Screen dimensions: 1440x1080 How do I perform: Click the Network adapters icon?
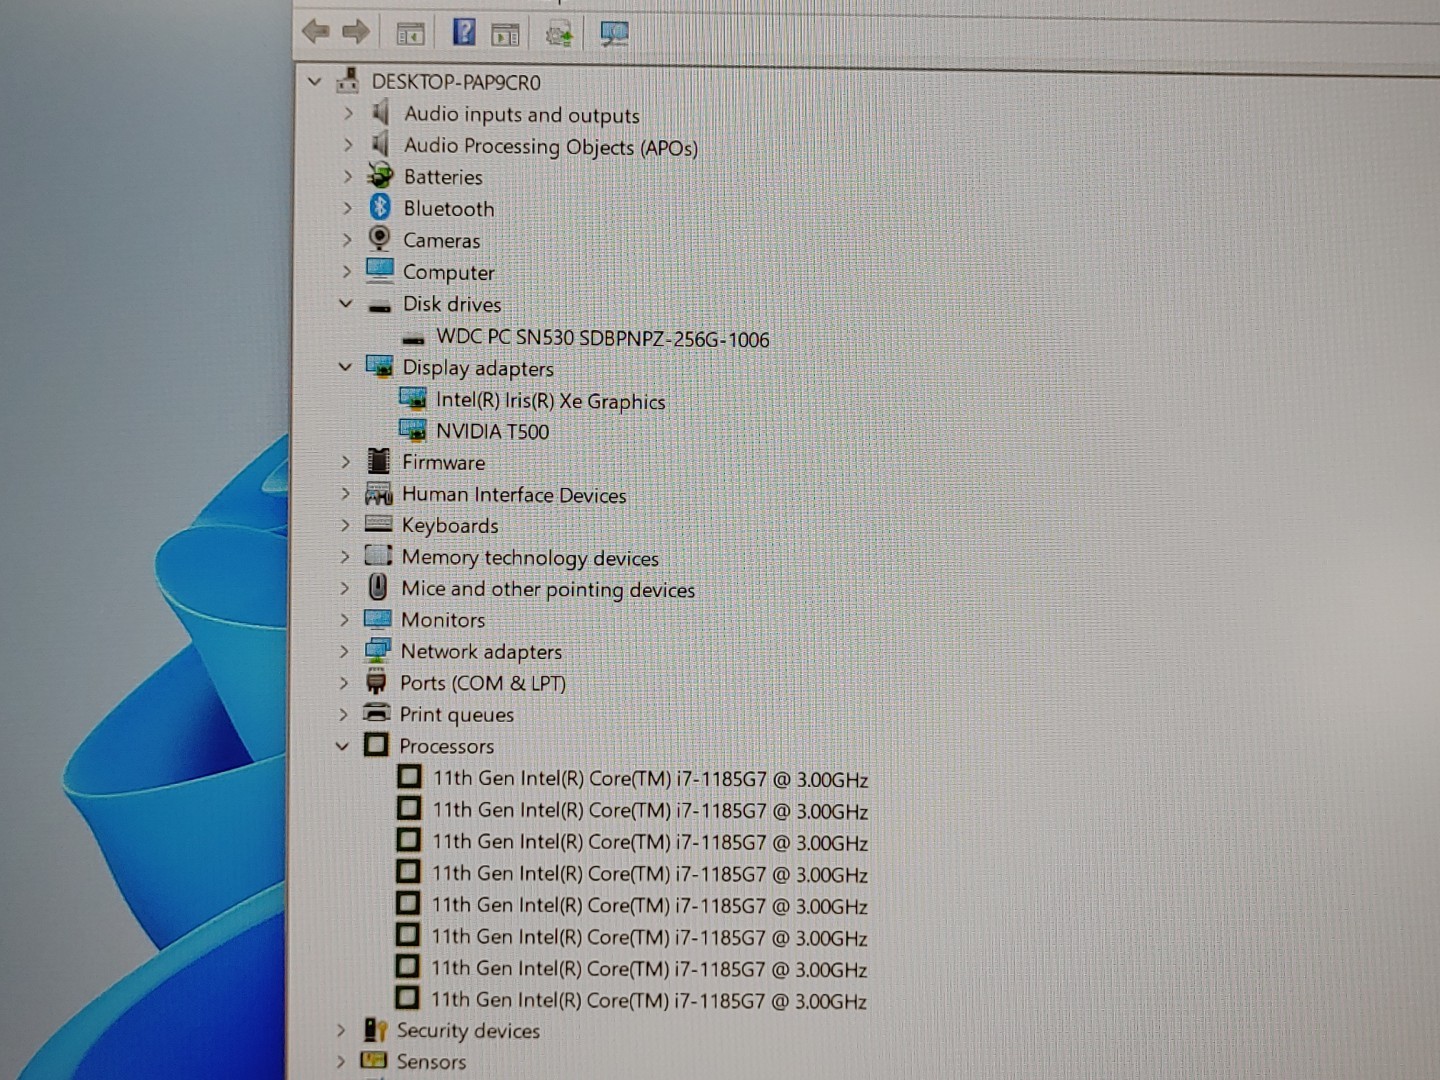point(377,650)
